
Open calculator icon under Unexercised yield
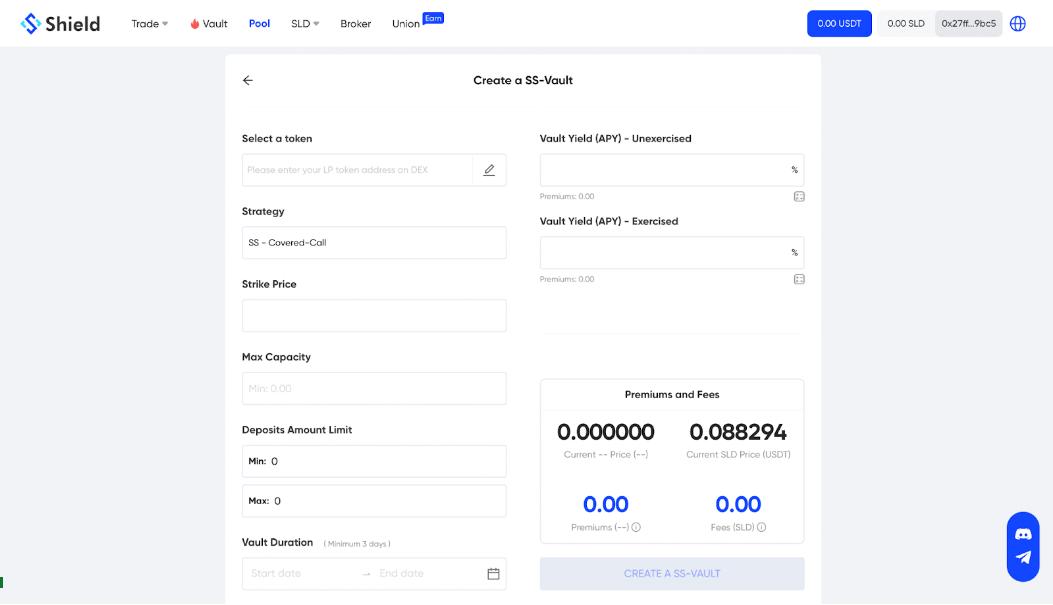[x=799, y=197]
